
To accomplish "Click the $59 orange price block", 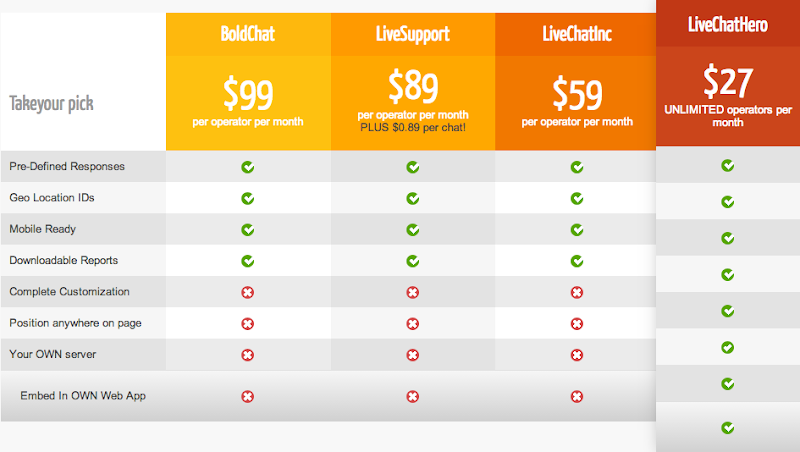I will (x=577, y=93).
